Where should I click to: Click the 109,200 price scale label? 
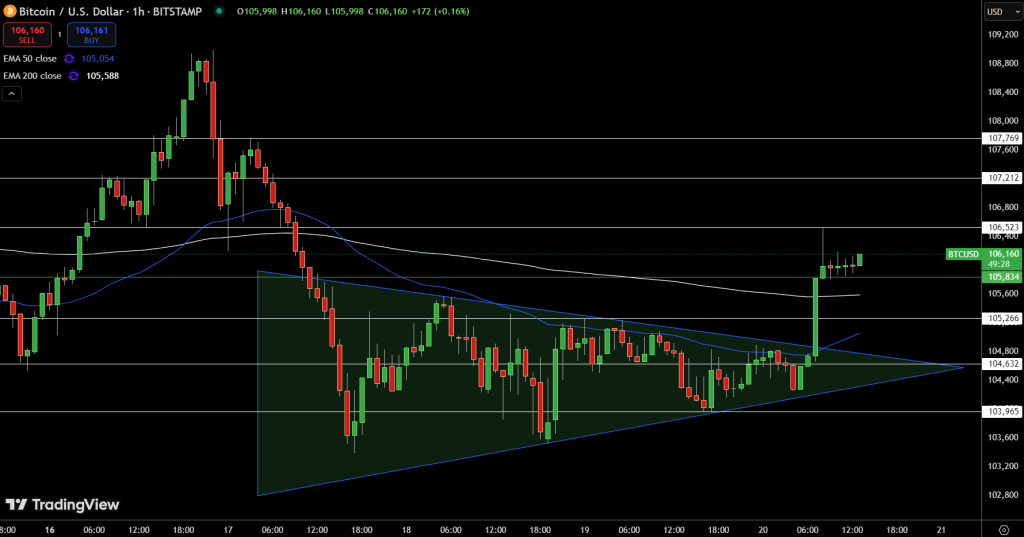1003,35
